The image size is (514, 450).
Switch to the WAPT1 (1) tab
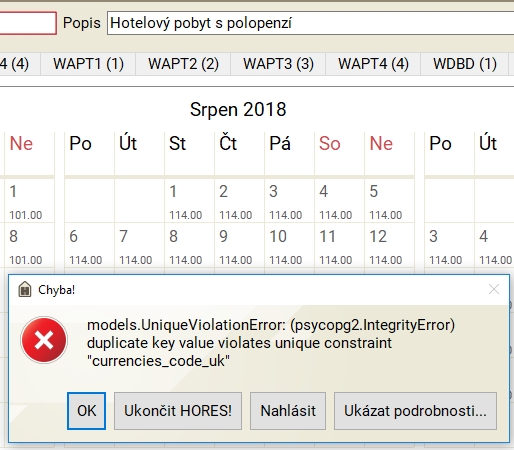pyautogui.click(x=88, y=64)
